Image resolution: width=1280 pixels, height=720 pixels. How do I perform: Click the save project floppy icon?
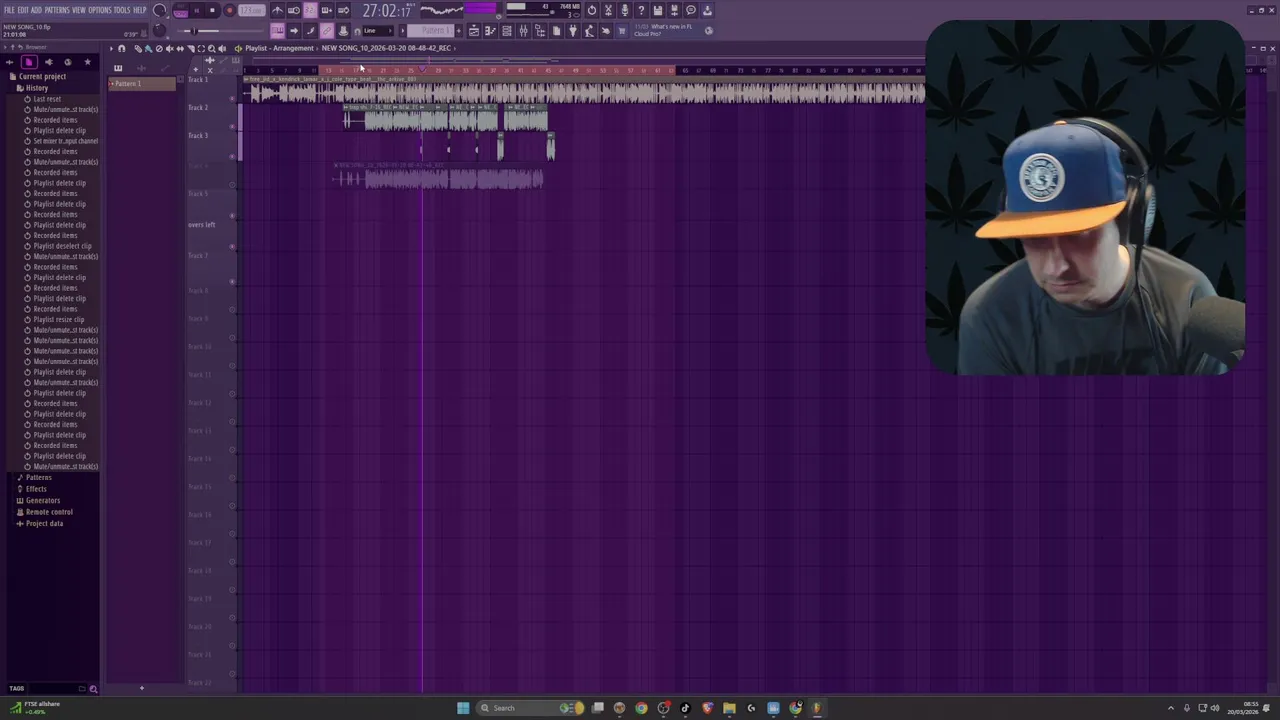[657, 10]
